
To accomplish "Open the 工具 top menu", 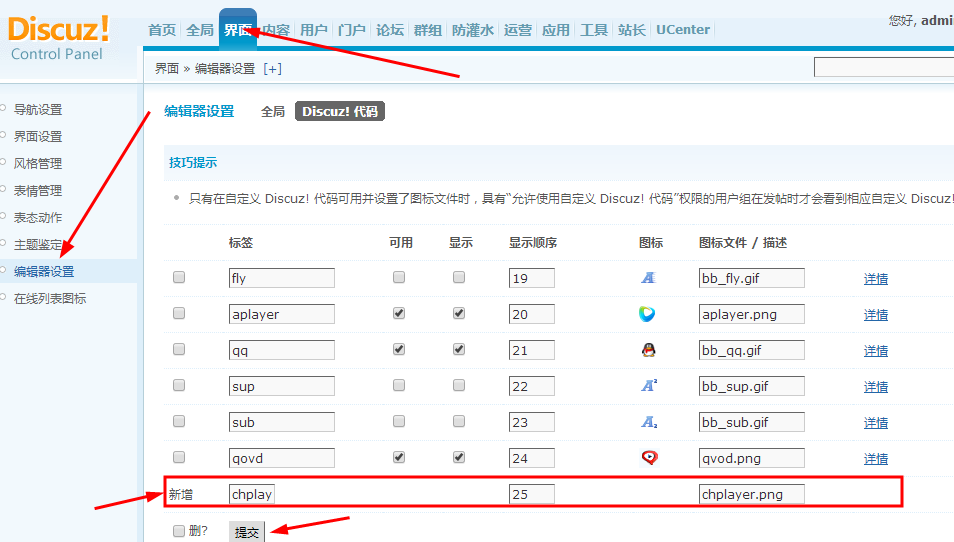I will (594, 30).
